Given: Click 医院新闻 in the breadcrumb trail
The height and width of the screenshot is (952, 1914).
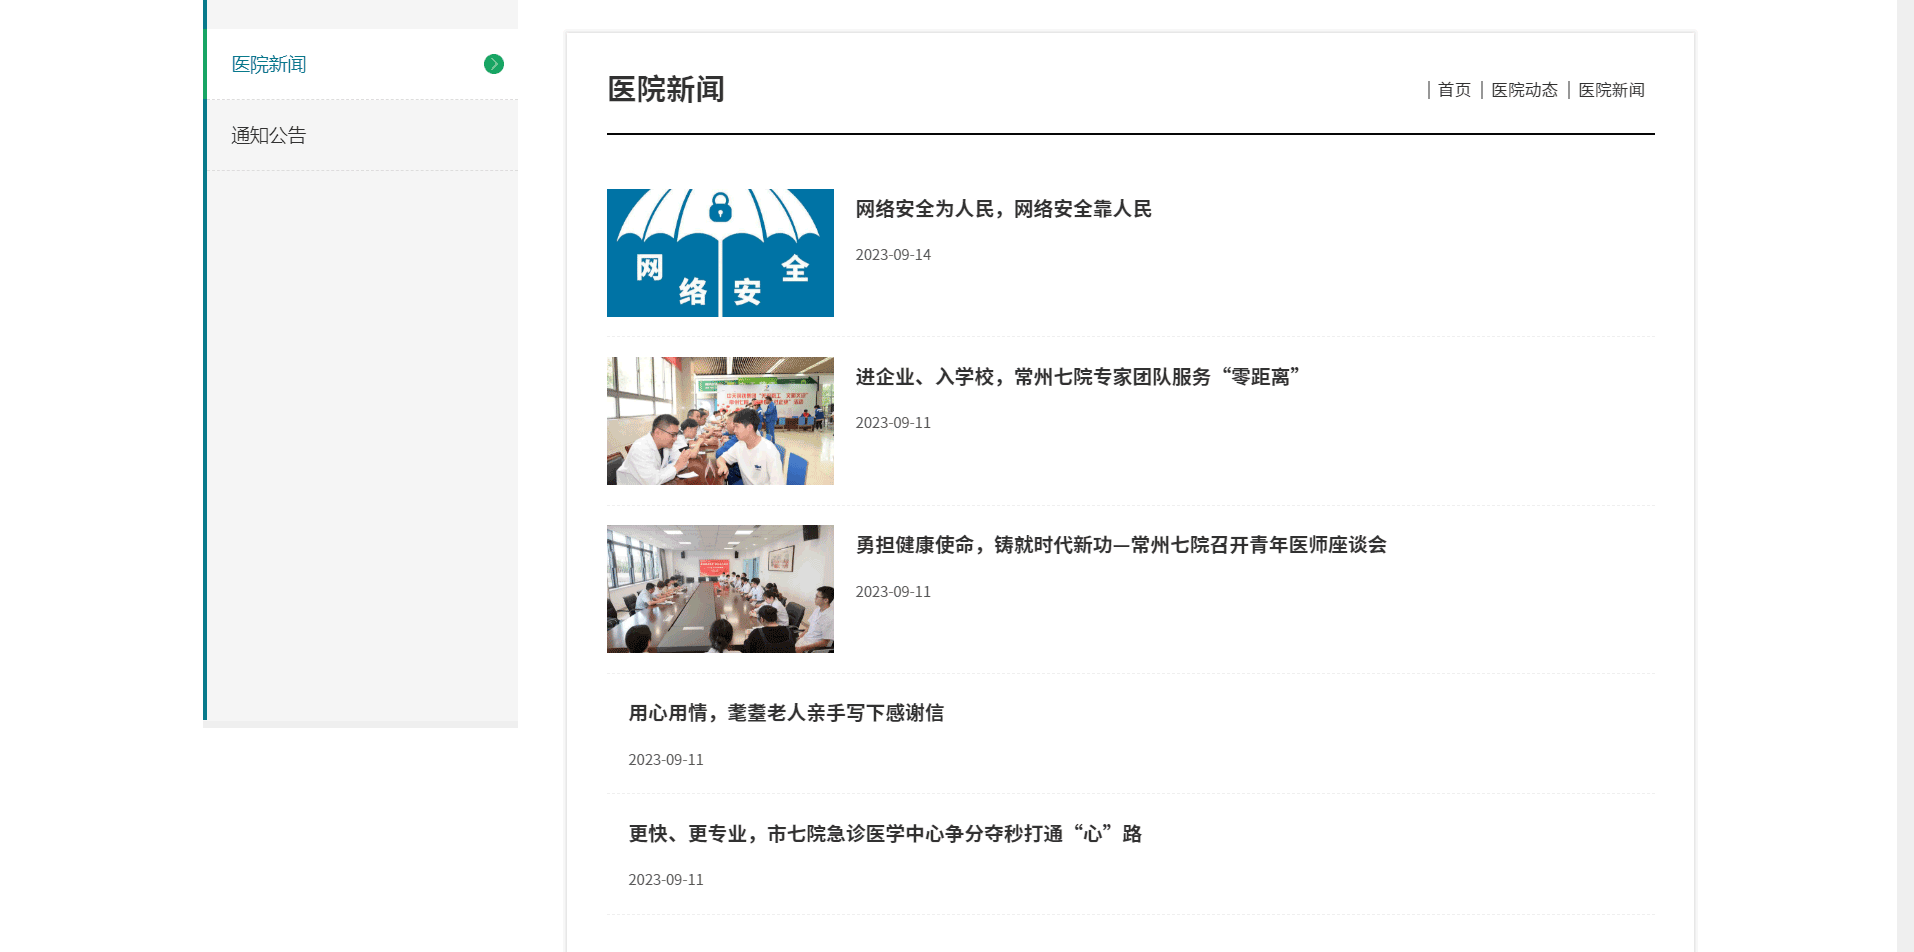Looking at the screenshot, I should tap(1611, 90).
